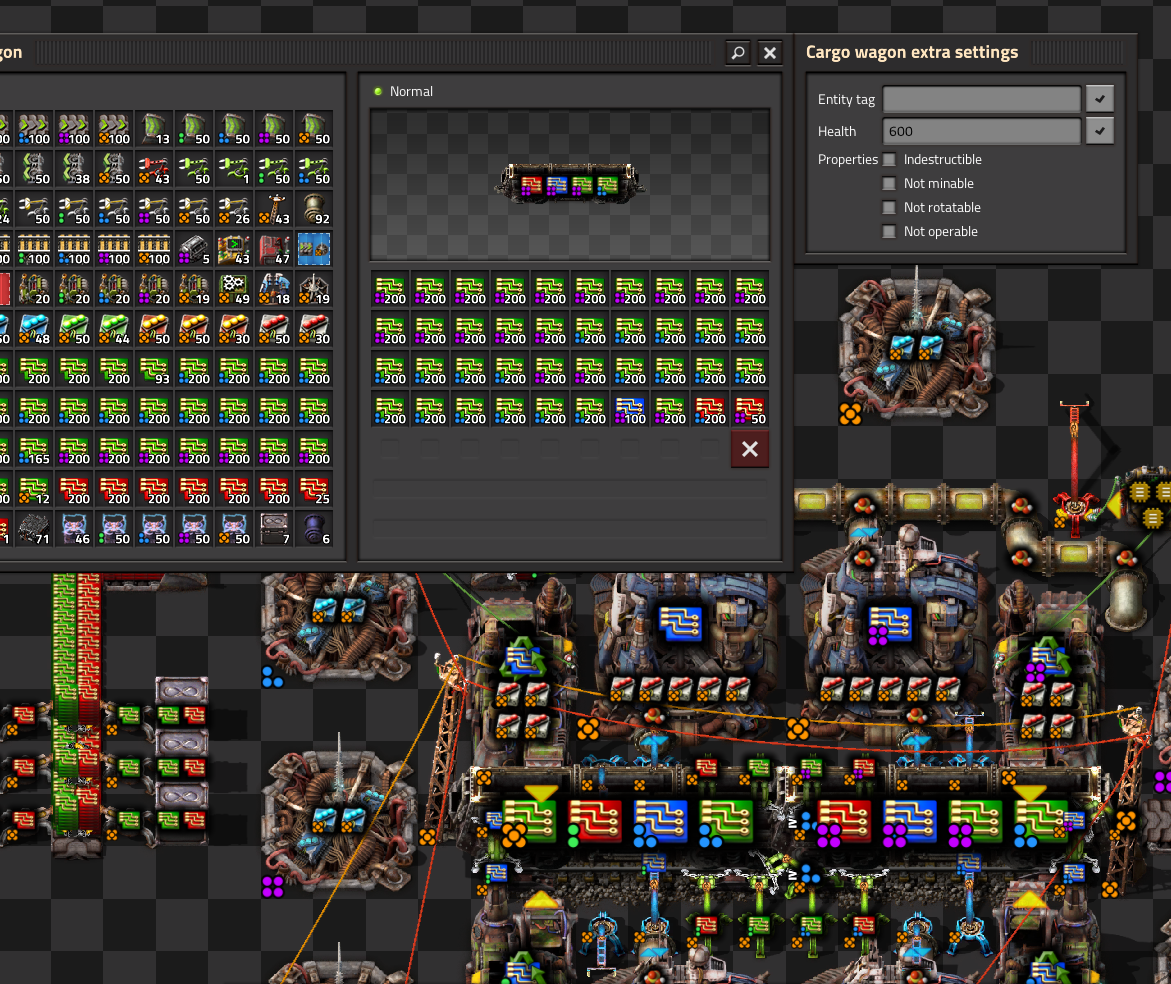This screenshot has width=1171, height=984.
Task: Pick the red circuit stack of 50 in wagon
Action: click(x=750, y=410)
